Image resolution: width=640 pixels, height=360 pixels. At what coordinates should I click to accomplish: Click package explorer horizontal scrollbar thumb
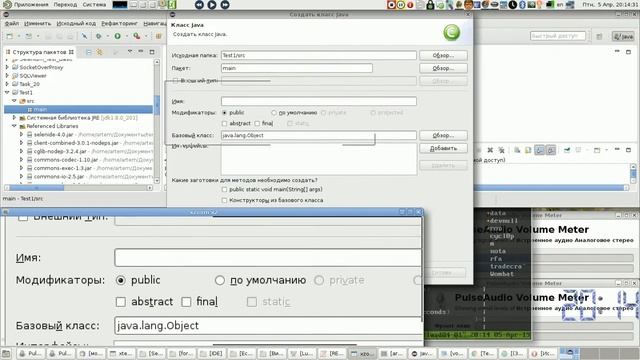pos(36,188)
